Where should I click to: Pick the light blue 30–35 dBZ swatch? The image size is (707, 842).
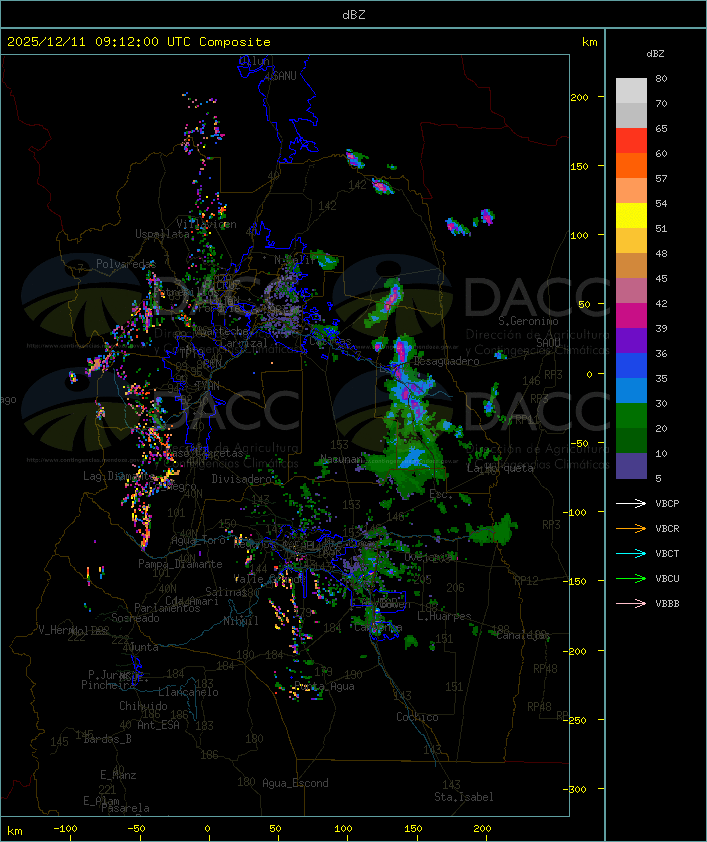pos(631,391)
